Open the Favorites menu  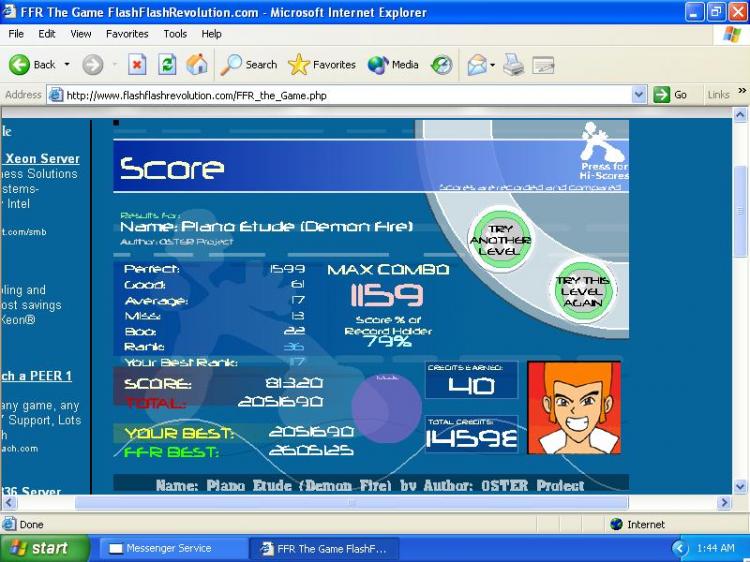coord(127,34)
